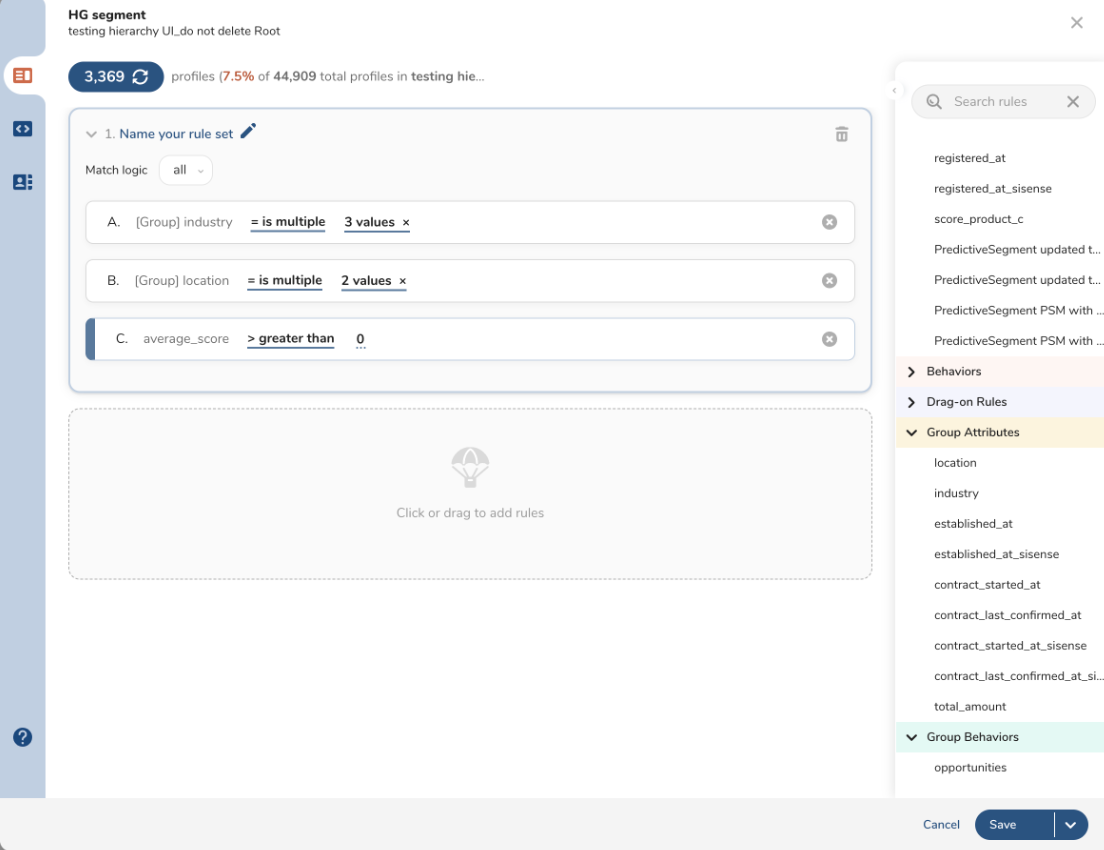Delete the rule set with trash icon
The height and width of the screenshot is (850, 1104).
[x=841, y=134]
